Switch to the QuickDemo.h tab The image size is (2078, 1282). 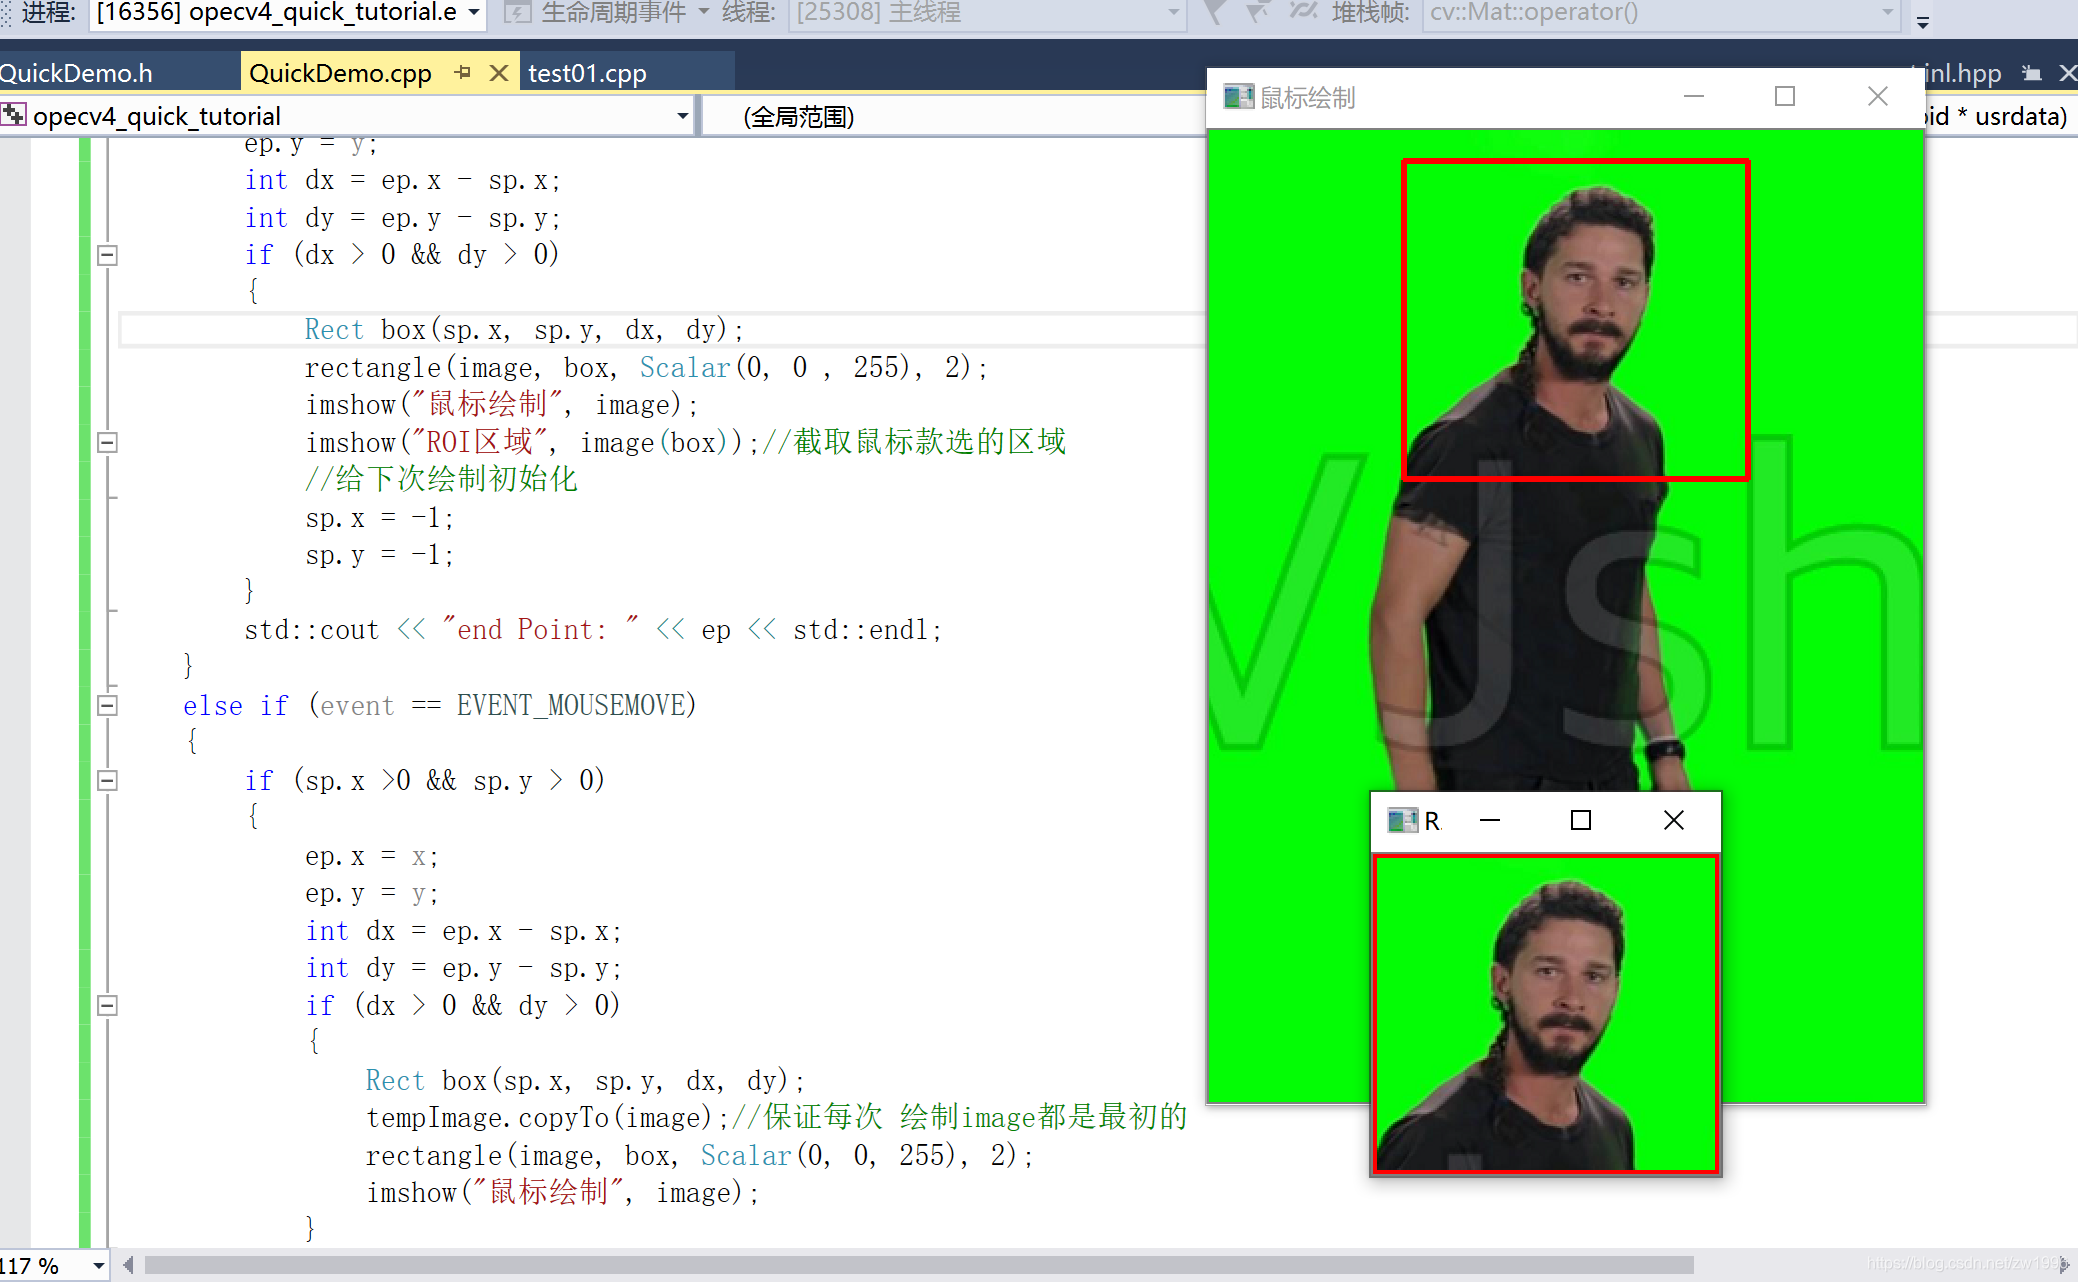[78, 73]
